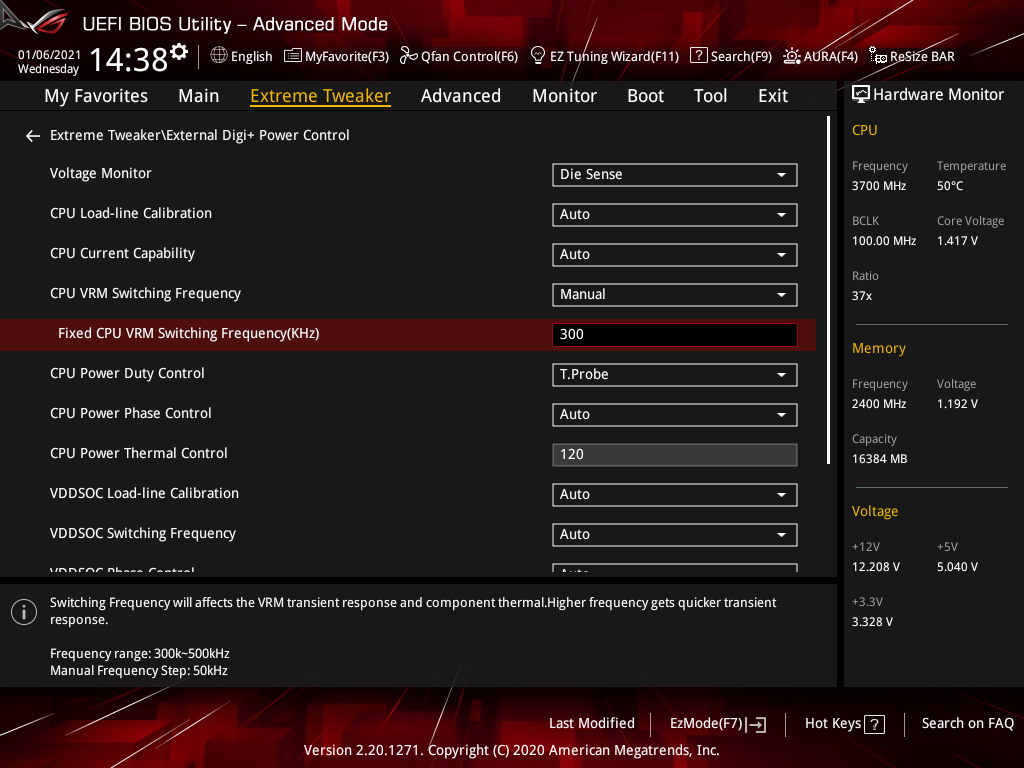Click the 16384 MB capacity value
This screenshot has width=1024, height=768.
[879, 459]
